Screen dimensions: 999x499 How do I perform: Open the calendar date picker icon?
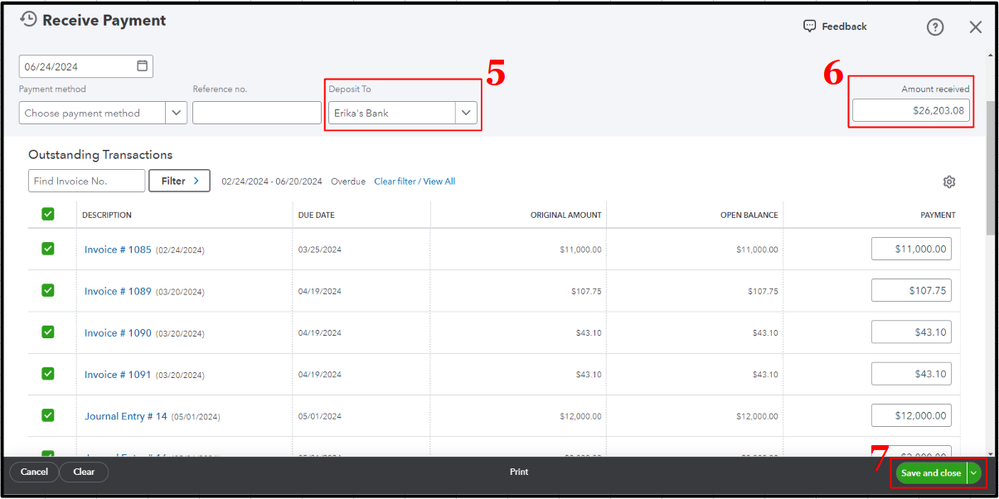(142, 66)
